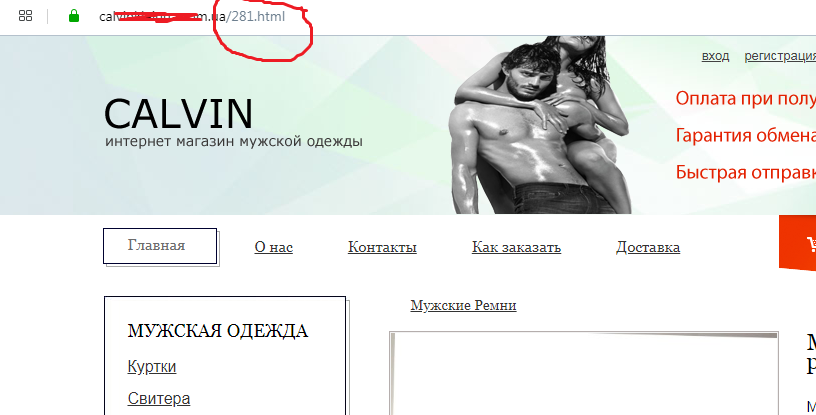Viewport: 816px width, 415px height.
Task: Open the вход login link
Action: [x=715, y=56]
